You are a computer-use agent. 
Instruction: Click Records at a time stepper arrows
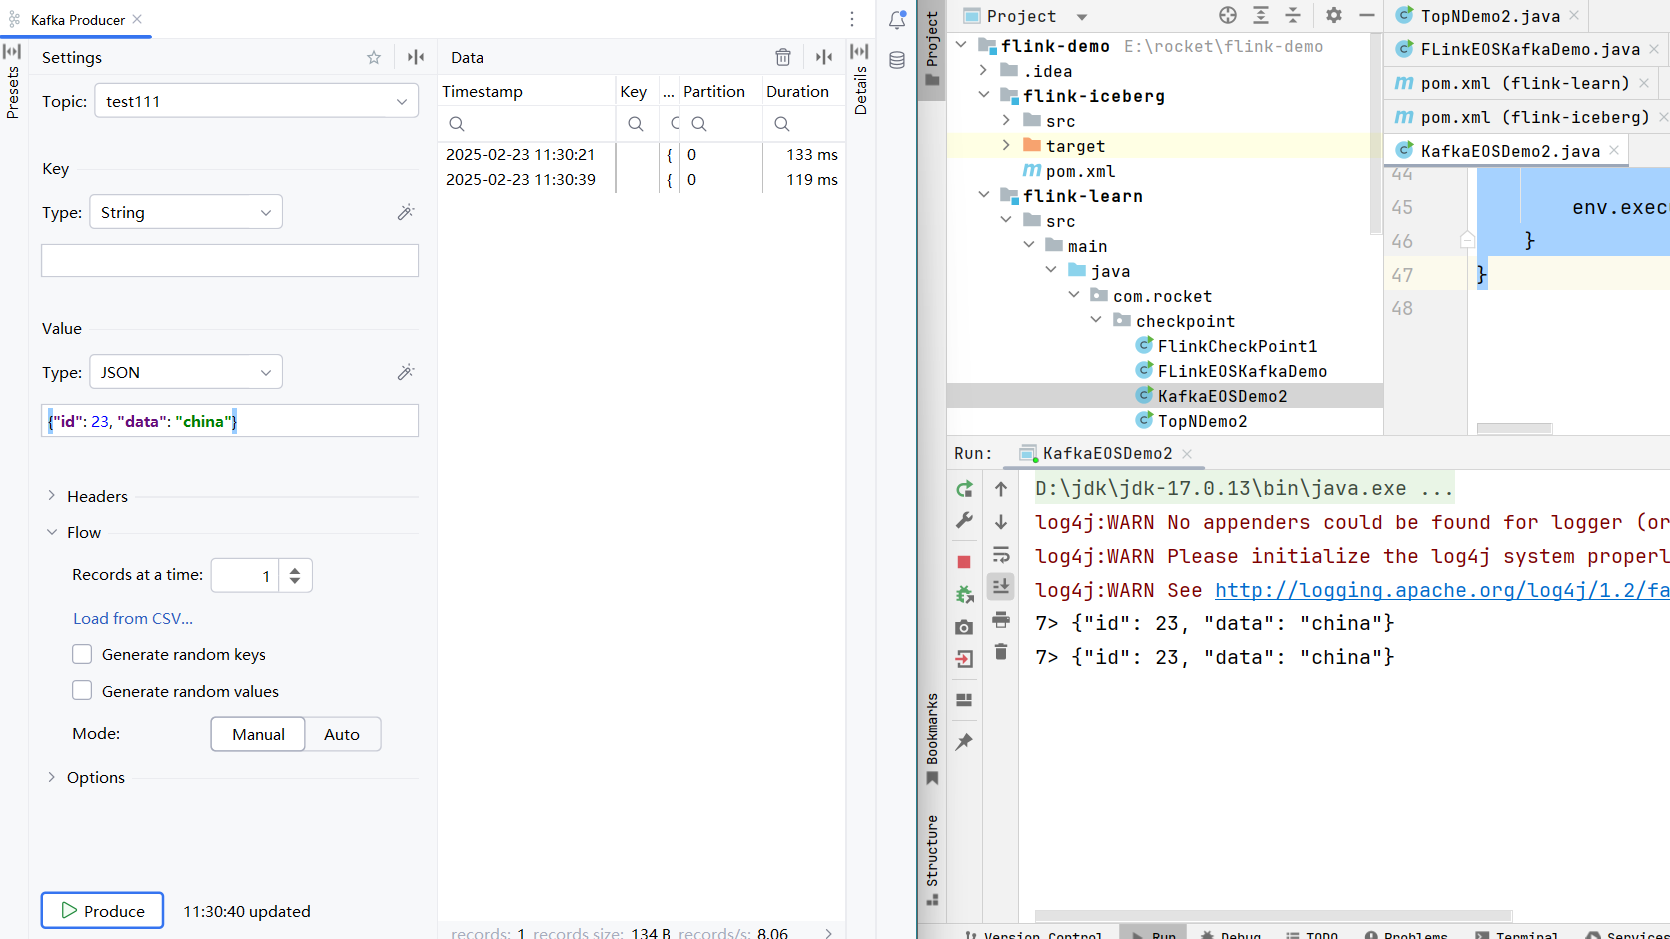pos(294,575)
